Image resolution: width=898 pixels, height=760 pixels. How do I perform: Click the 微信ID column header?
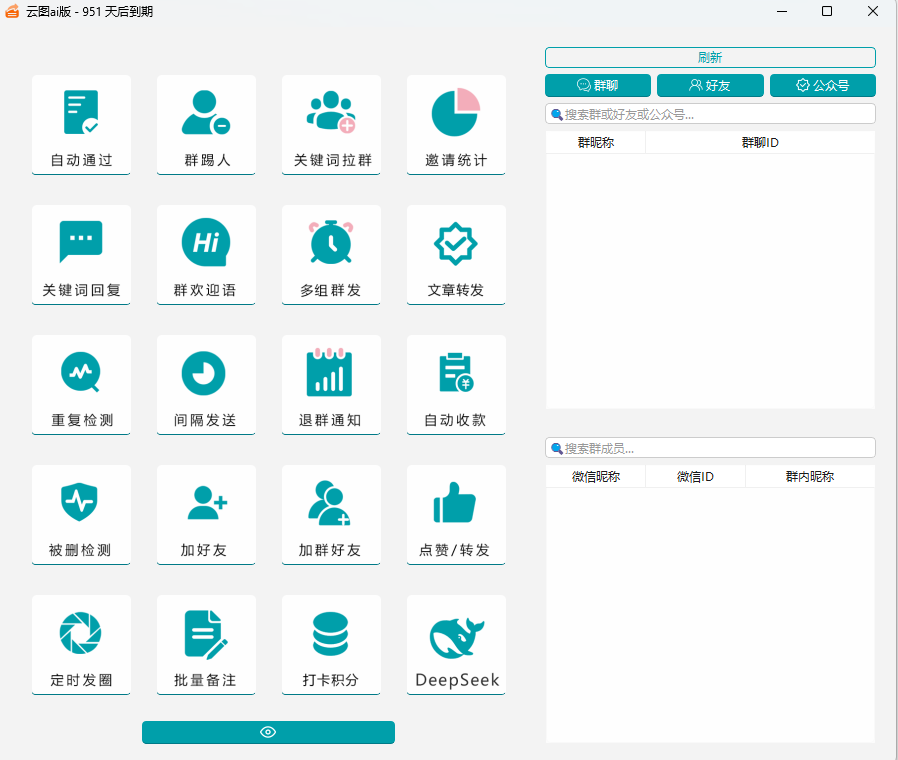point(695,477)
